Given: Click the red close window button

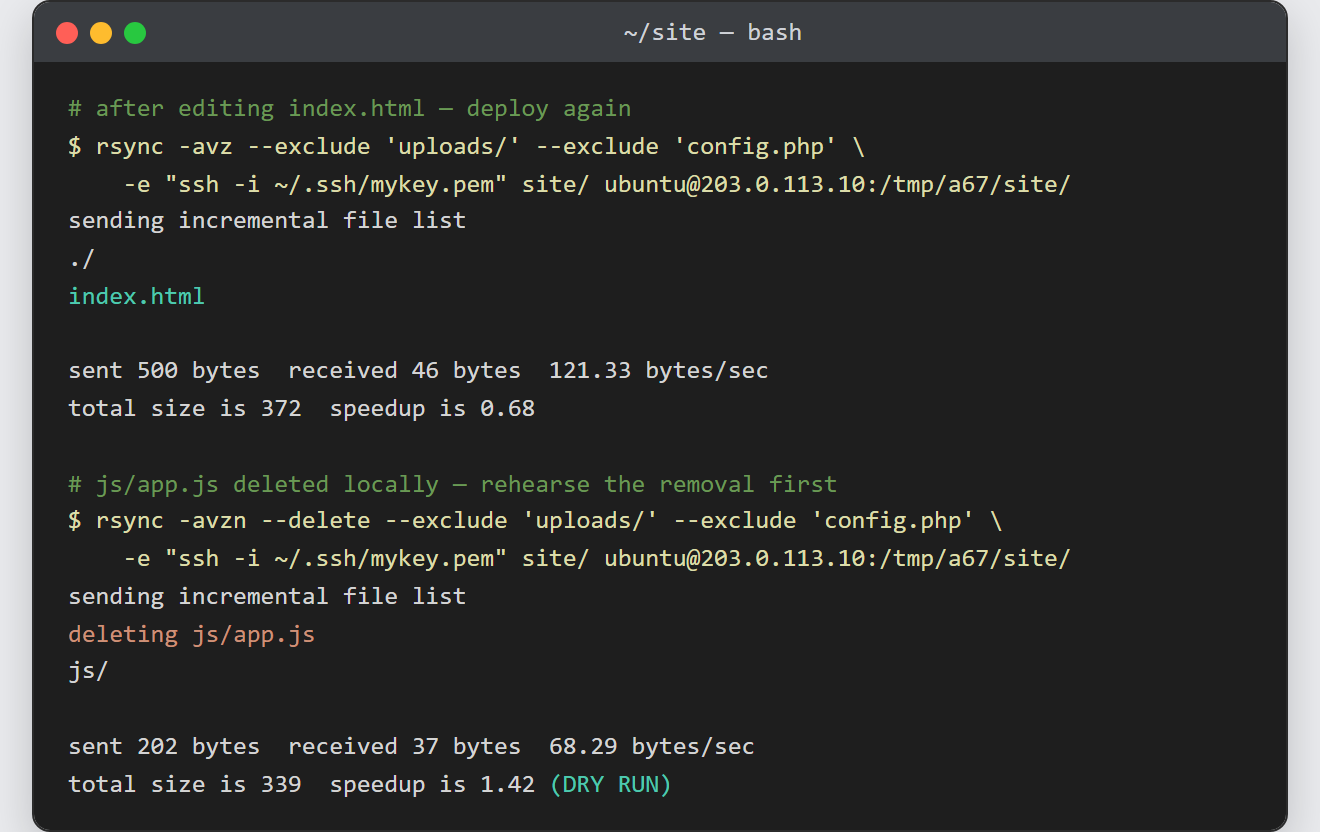Looking at the screenshot, I should point(67,33).
